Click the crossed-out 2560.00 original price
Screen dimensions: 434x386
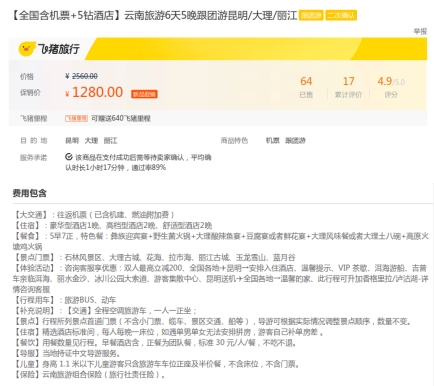point(85,76)
